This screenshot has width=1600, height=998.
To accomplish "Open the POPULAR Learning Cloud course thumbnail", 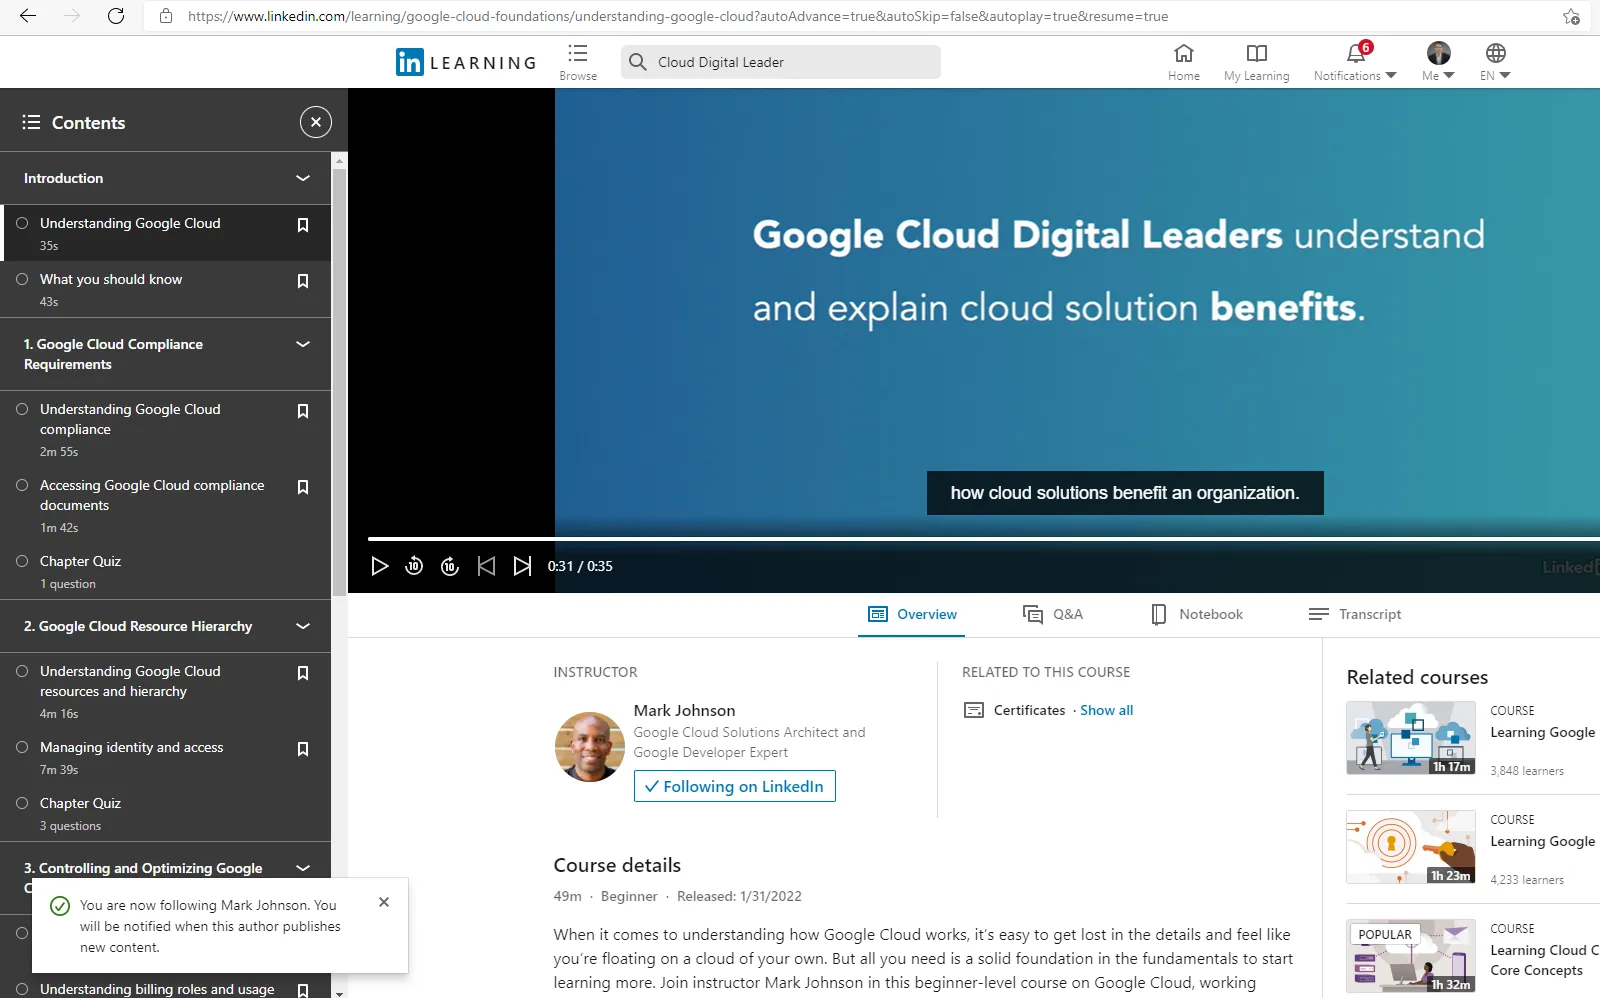I will (1411, 956).
